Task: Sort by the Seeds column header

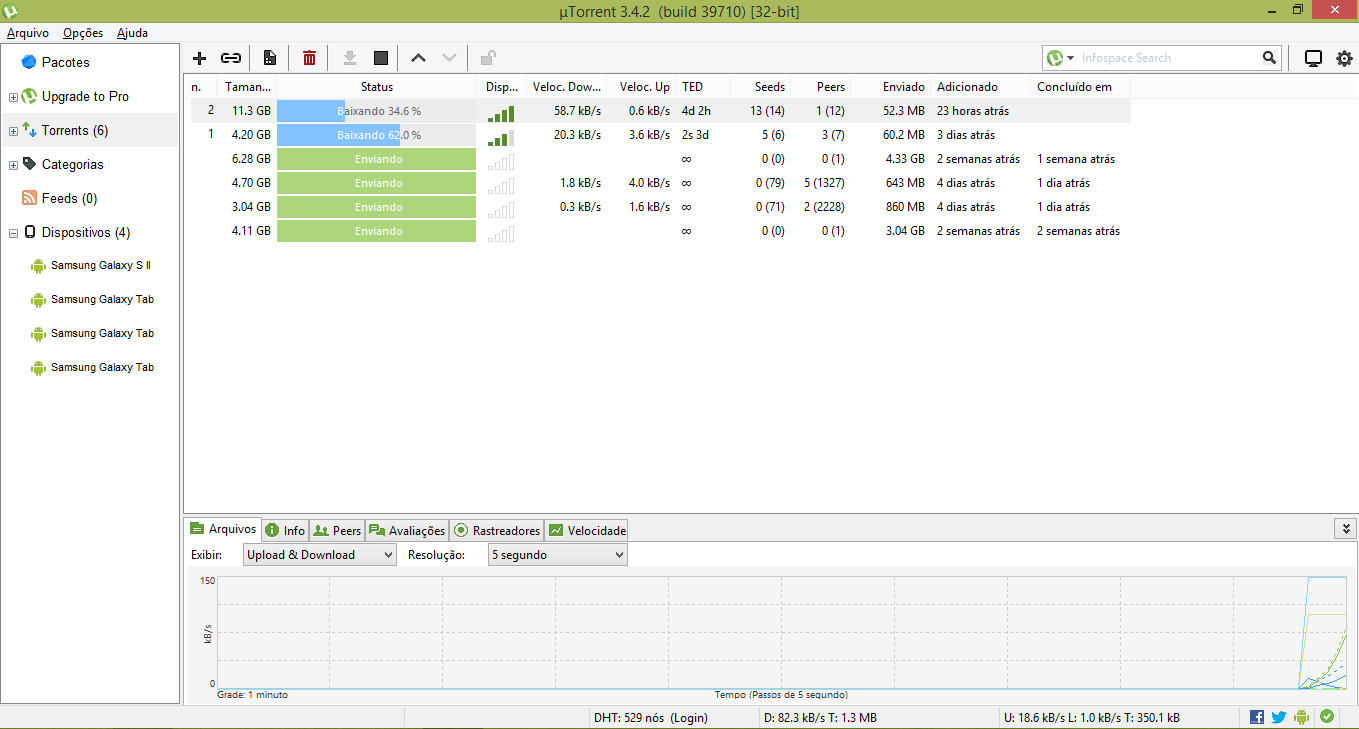Action: pyautogui.click(x=761, y=87)
